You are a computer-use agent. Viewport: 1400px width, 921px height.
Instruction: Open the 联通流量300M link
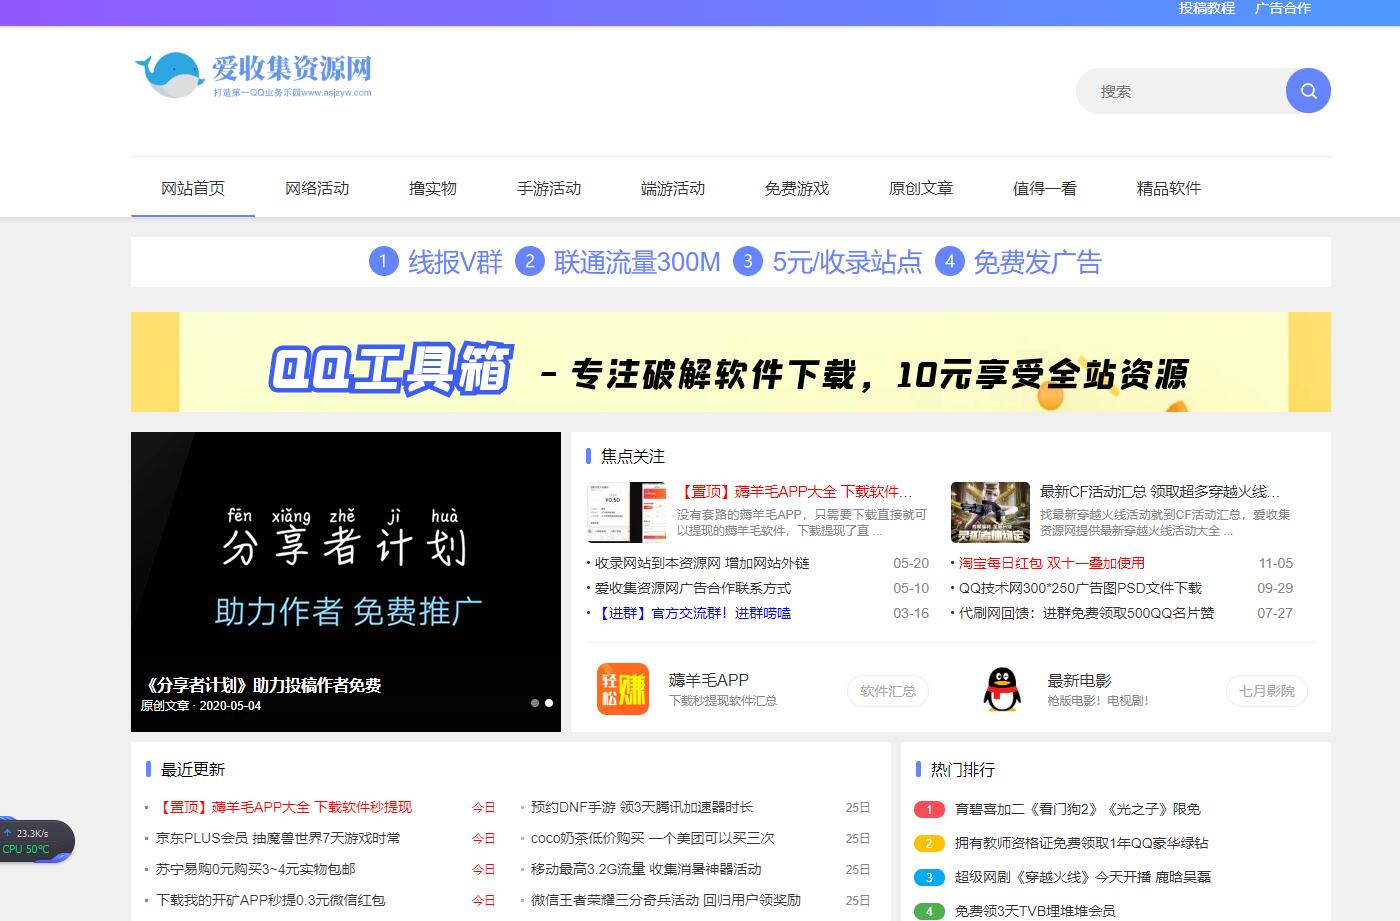point(637,262)
